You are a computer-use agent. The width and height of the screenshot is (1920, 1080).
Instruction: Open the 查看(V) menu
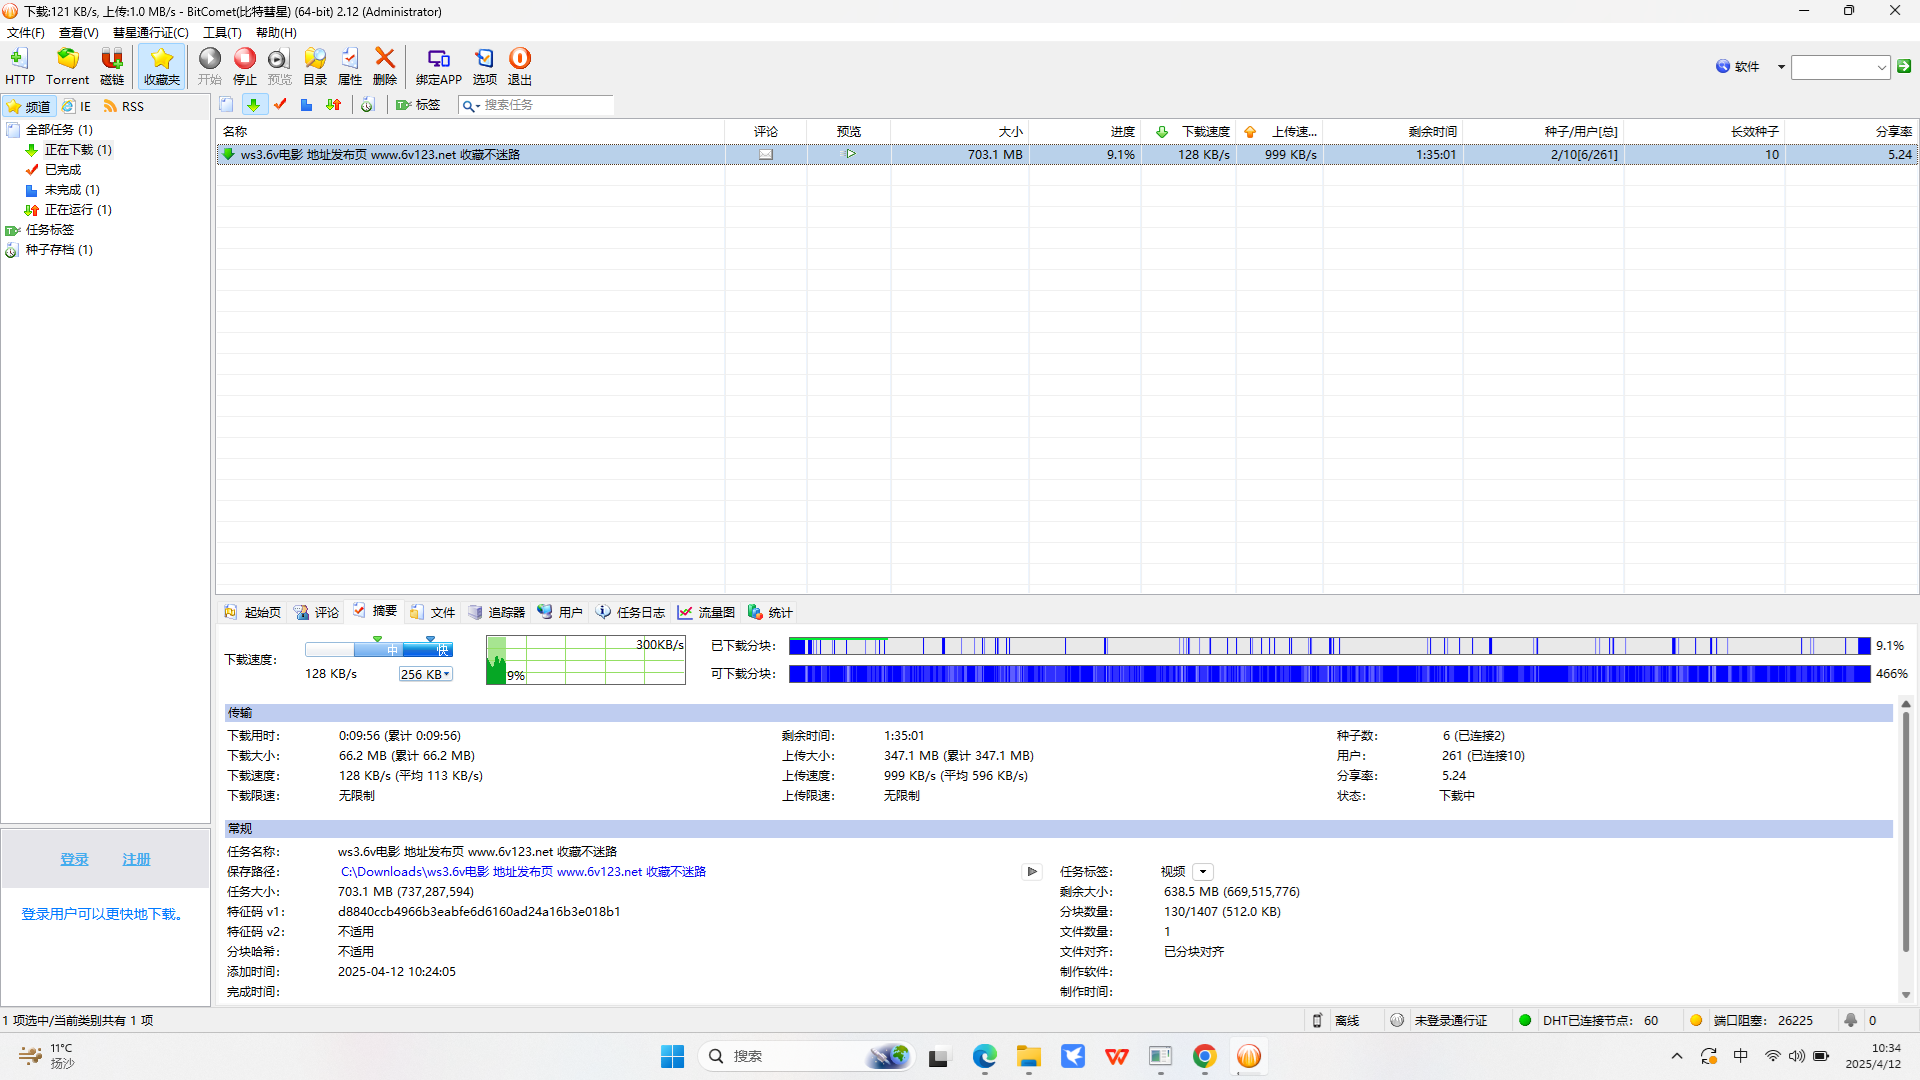(79, 33)
